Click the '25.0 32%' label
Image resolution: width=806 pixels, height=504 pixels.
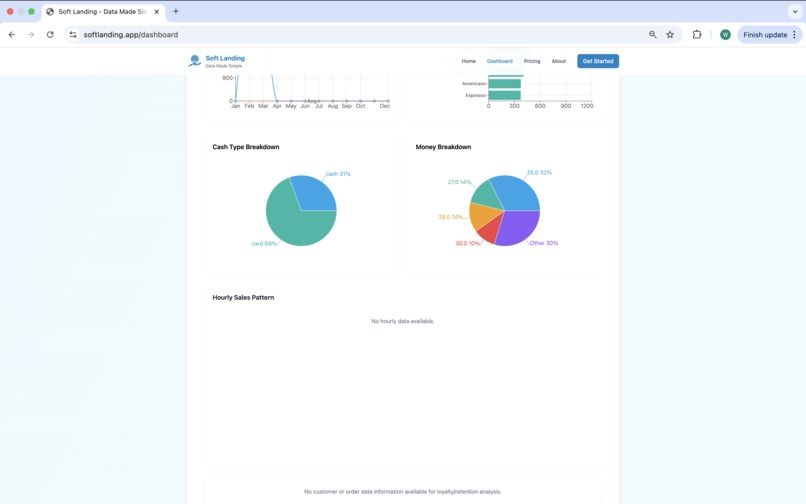pyautogui.click(x=539, y=173)
